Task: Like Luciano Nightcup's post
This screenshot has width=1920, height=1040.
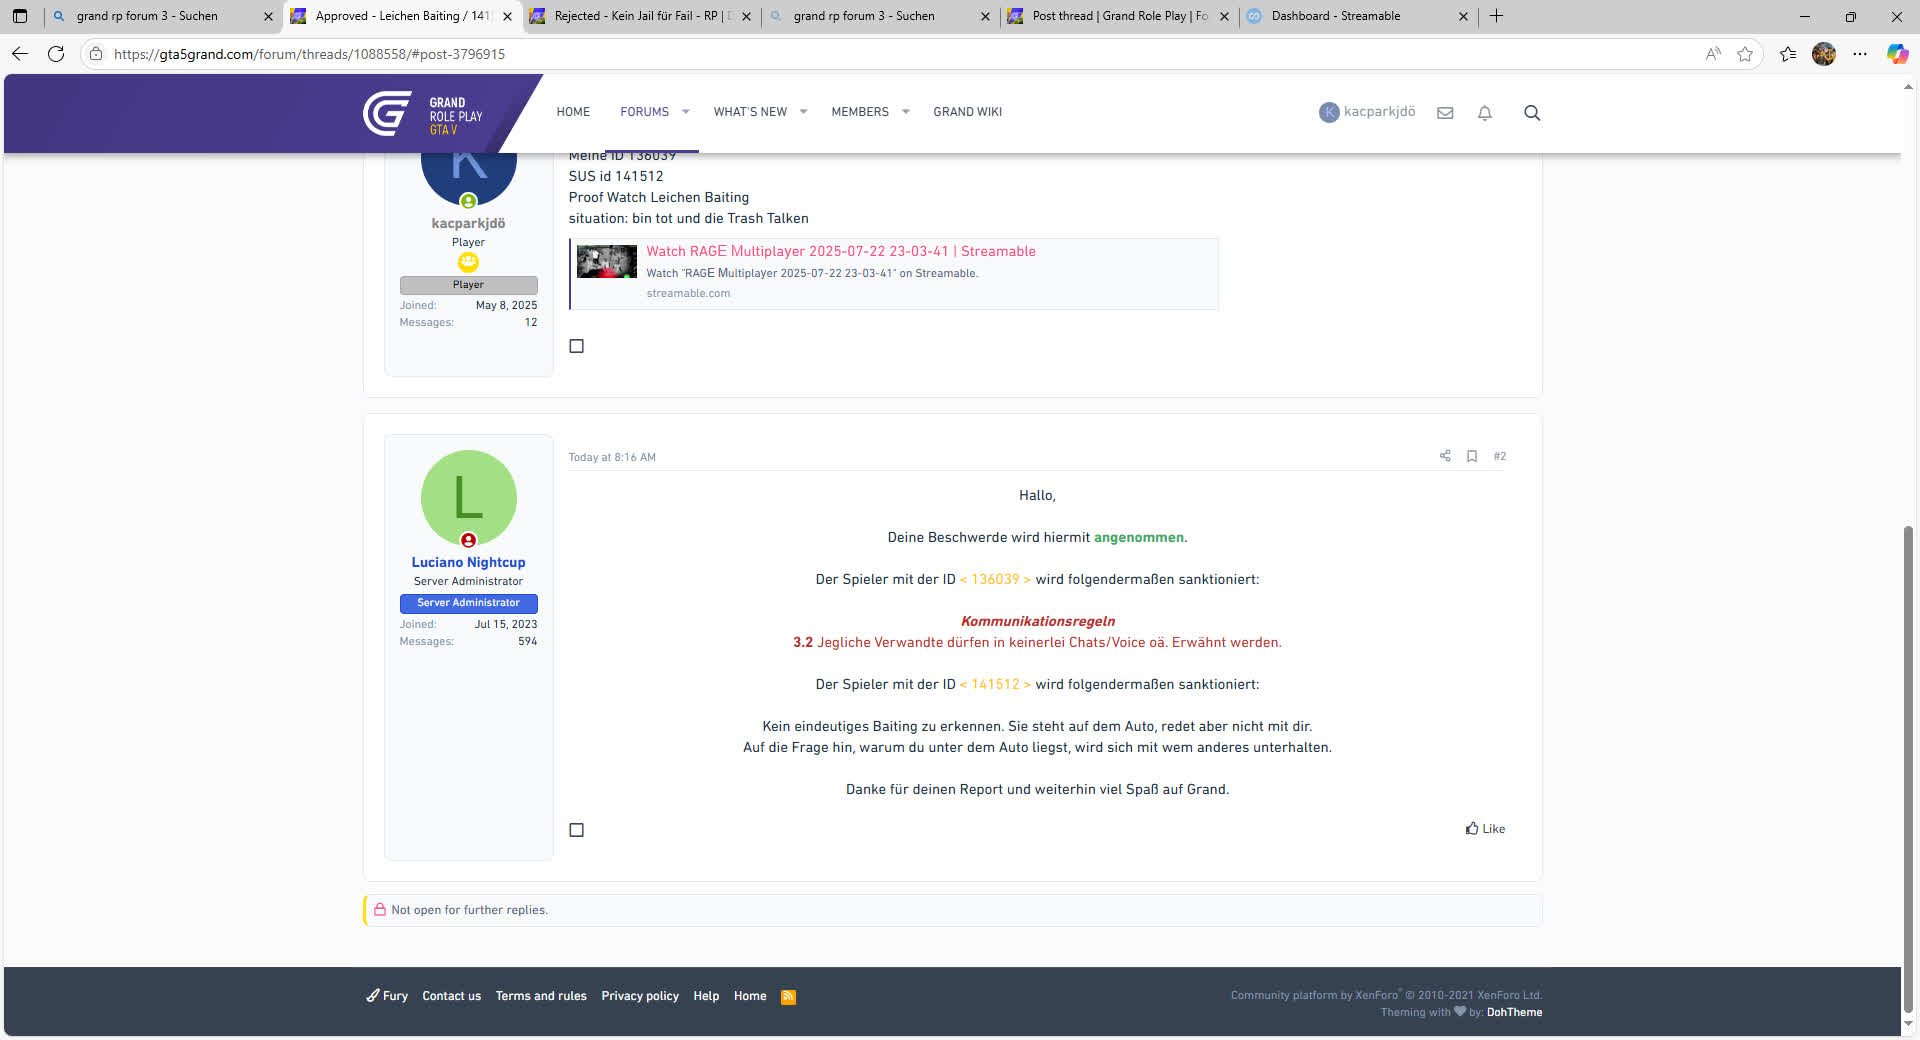Action: coord(1485,829)
